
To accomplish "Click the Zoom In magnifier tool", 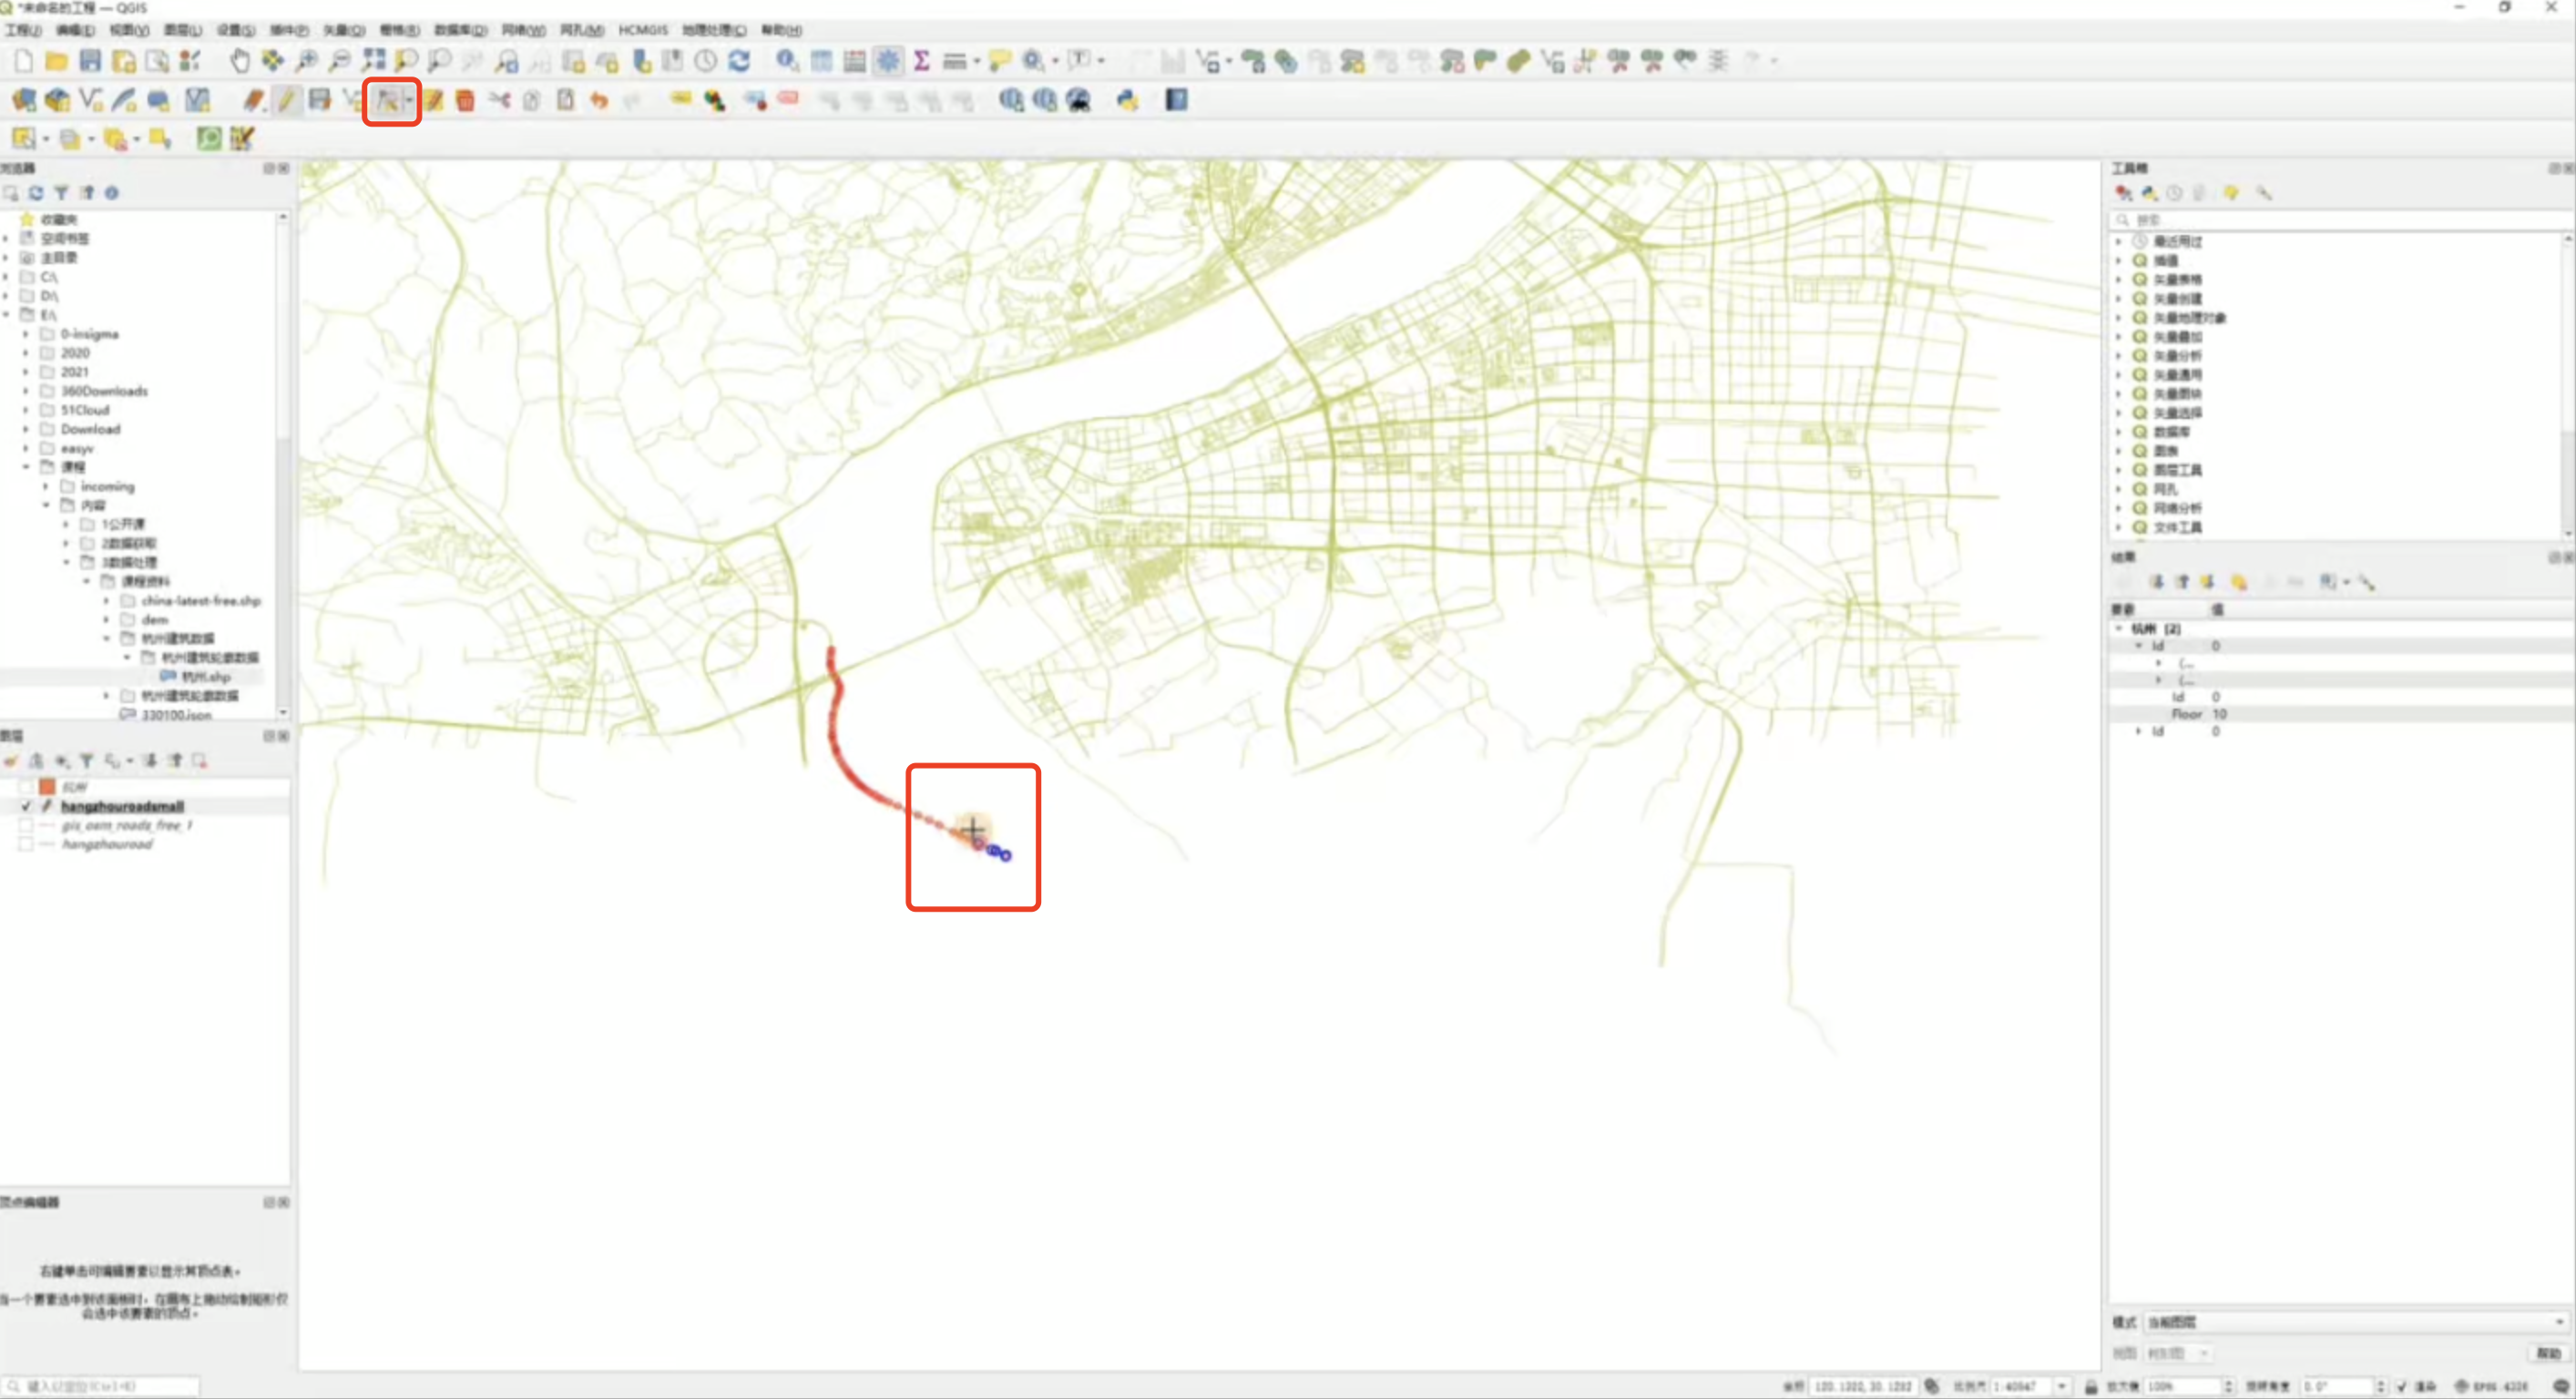I will pyautogui.click(x=306, y=61).
